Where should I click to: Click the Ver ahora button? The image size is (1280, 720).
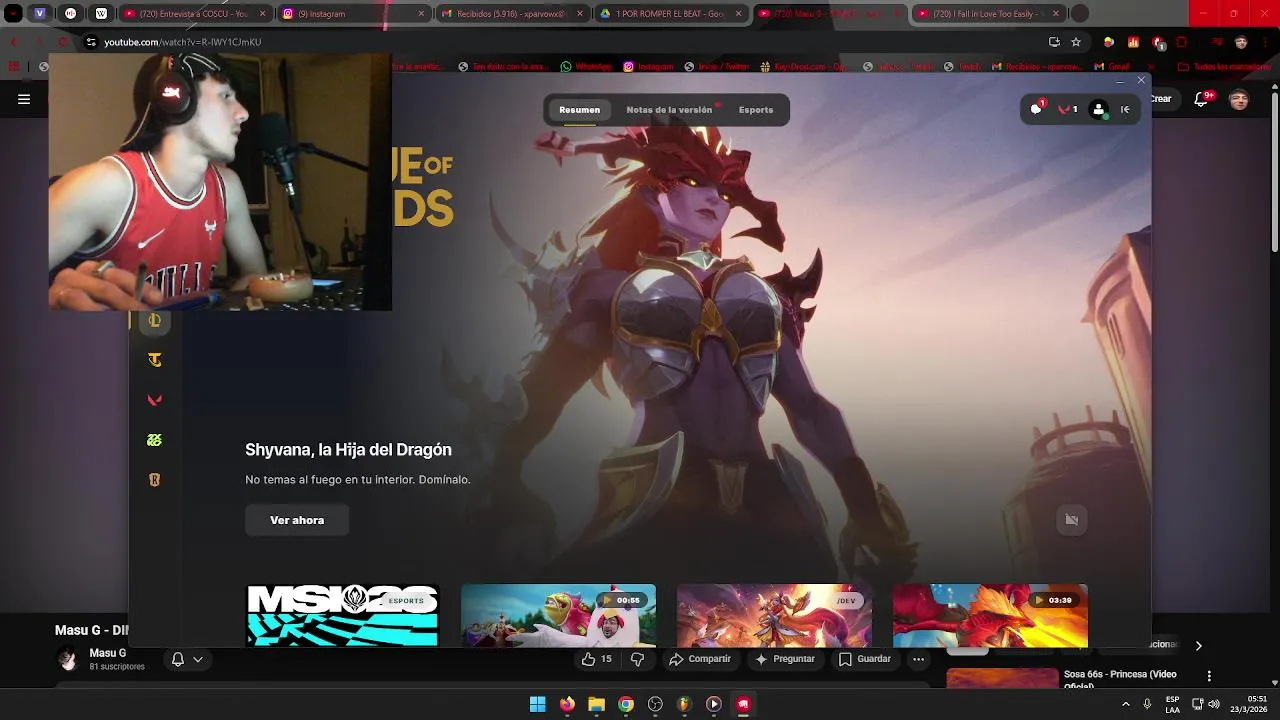pos(297,520)
